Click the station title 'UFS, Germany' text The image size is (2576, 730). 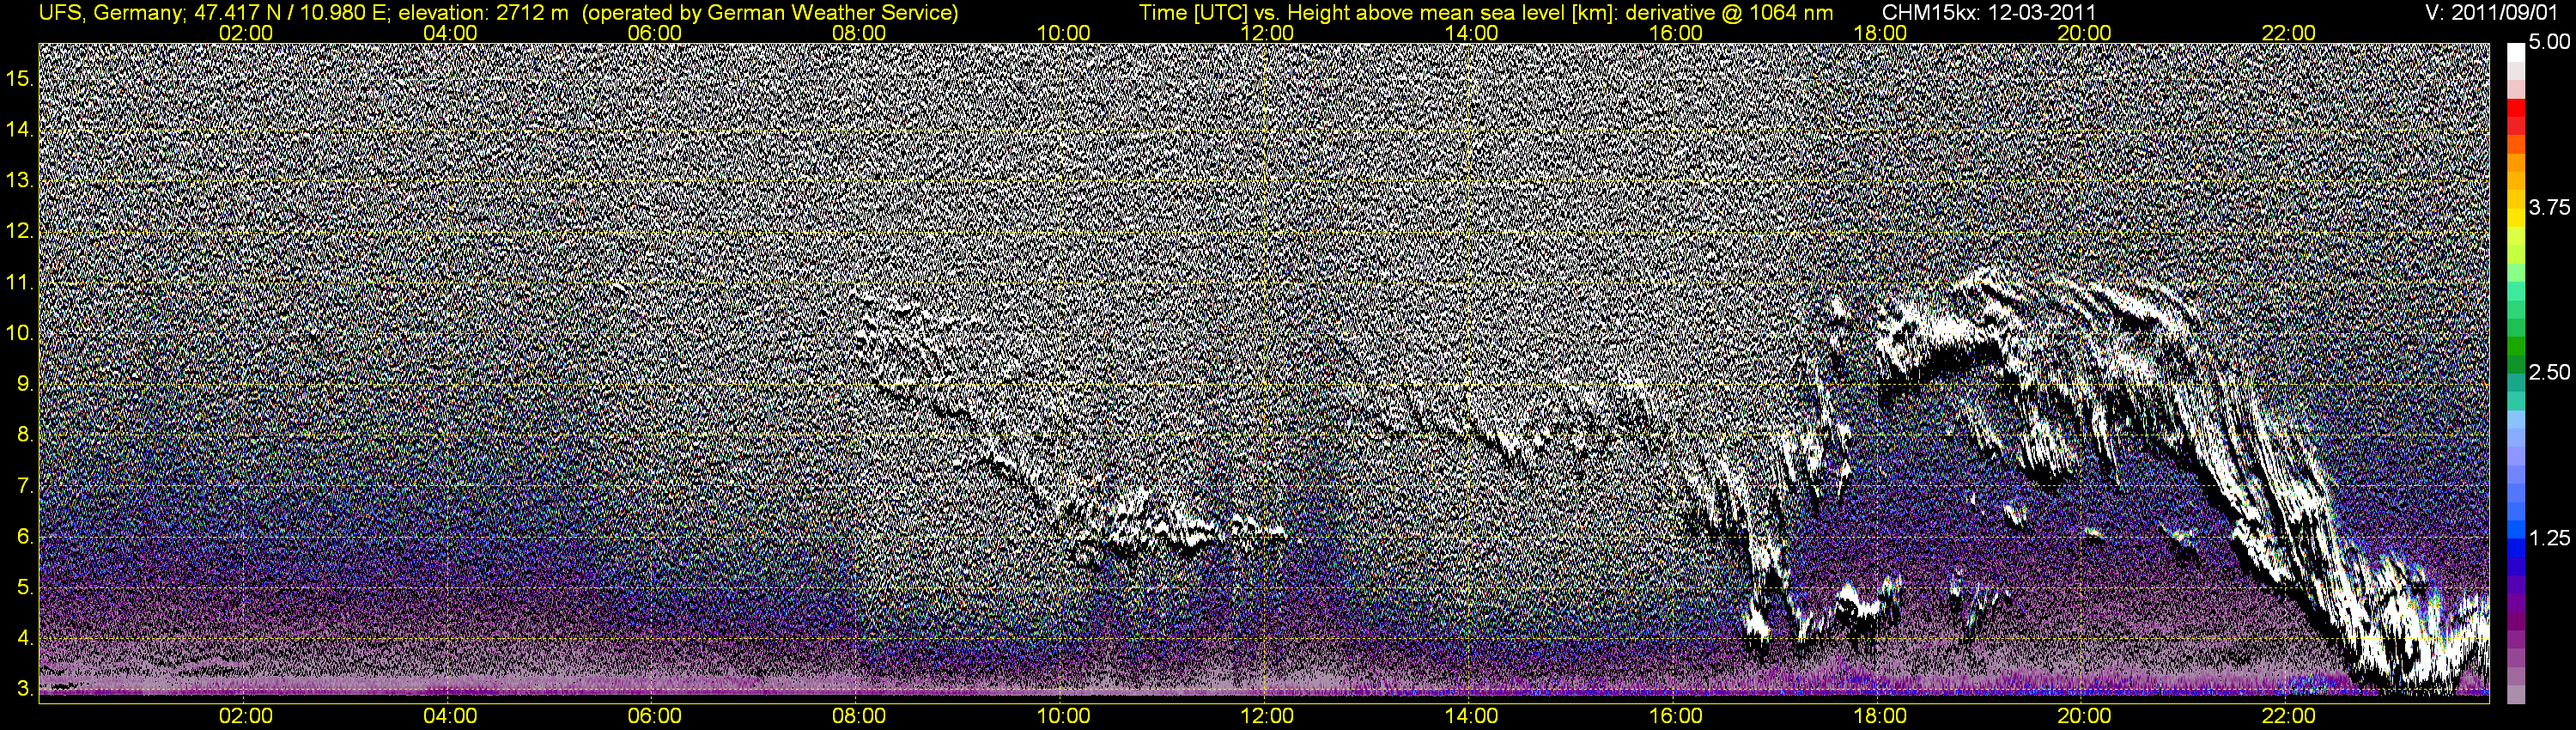[110, 13]
